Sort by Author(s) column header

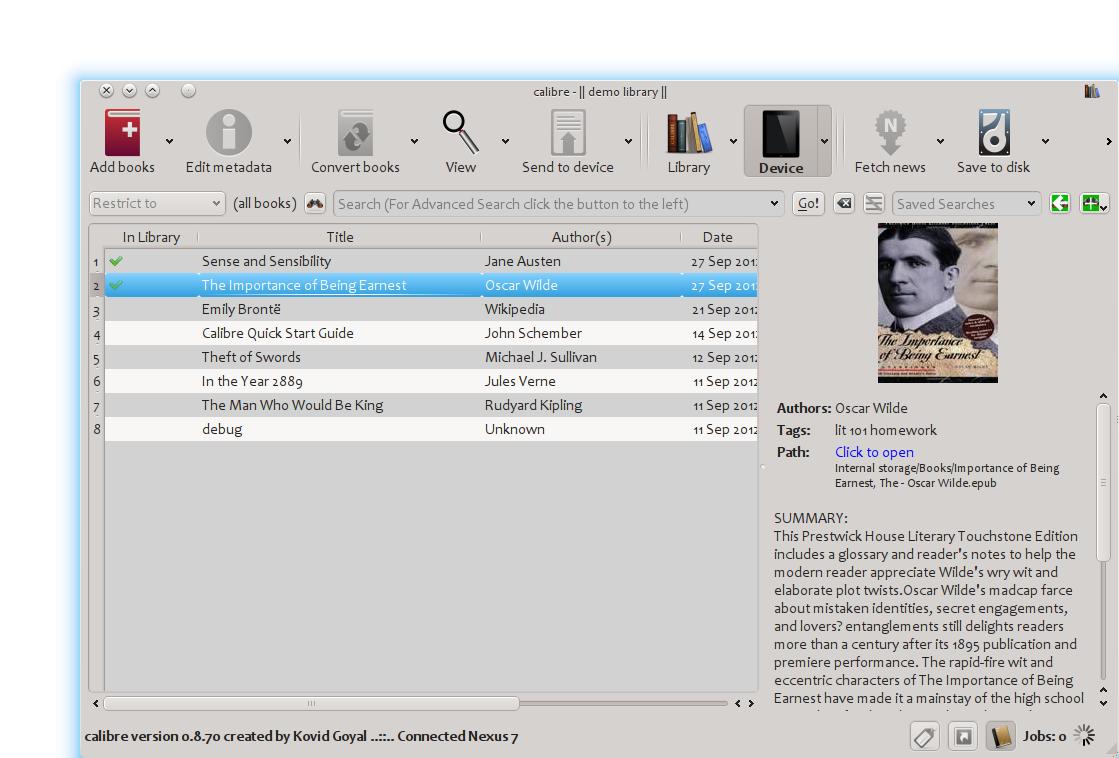click(581, 237)
